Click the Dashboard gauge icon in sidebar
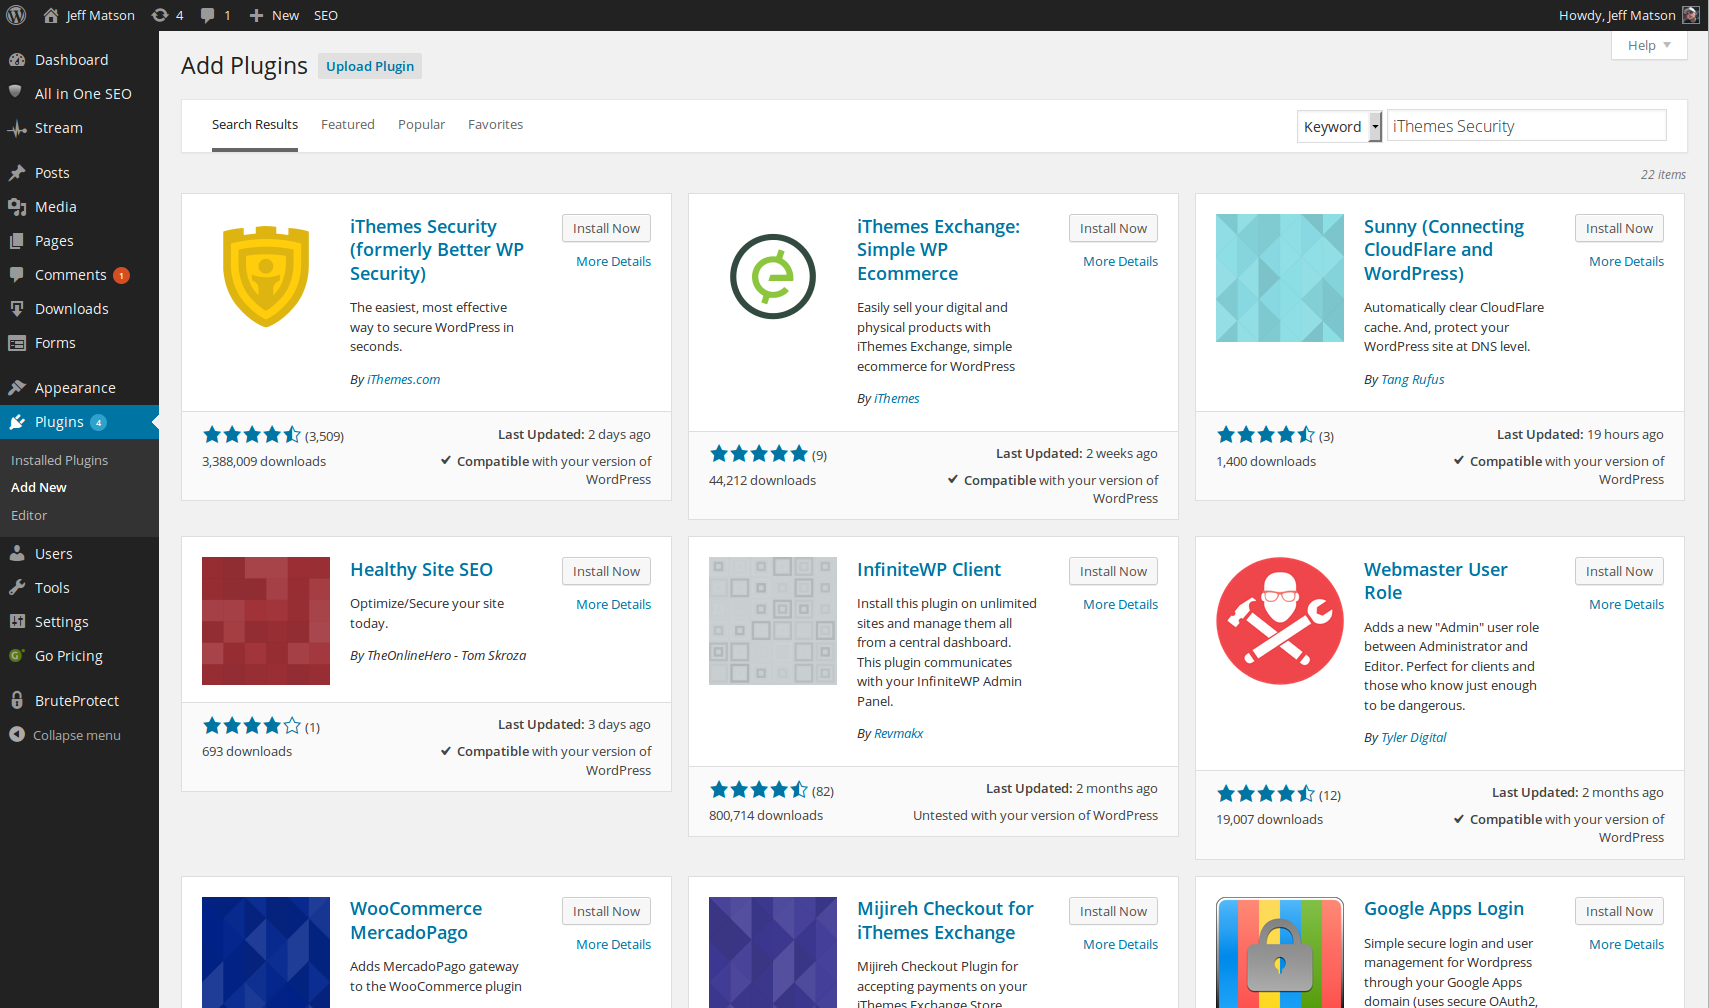This screenshot has width=1709, height=1008. [17, 60]
